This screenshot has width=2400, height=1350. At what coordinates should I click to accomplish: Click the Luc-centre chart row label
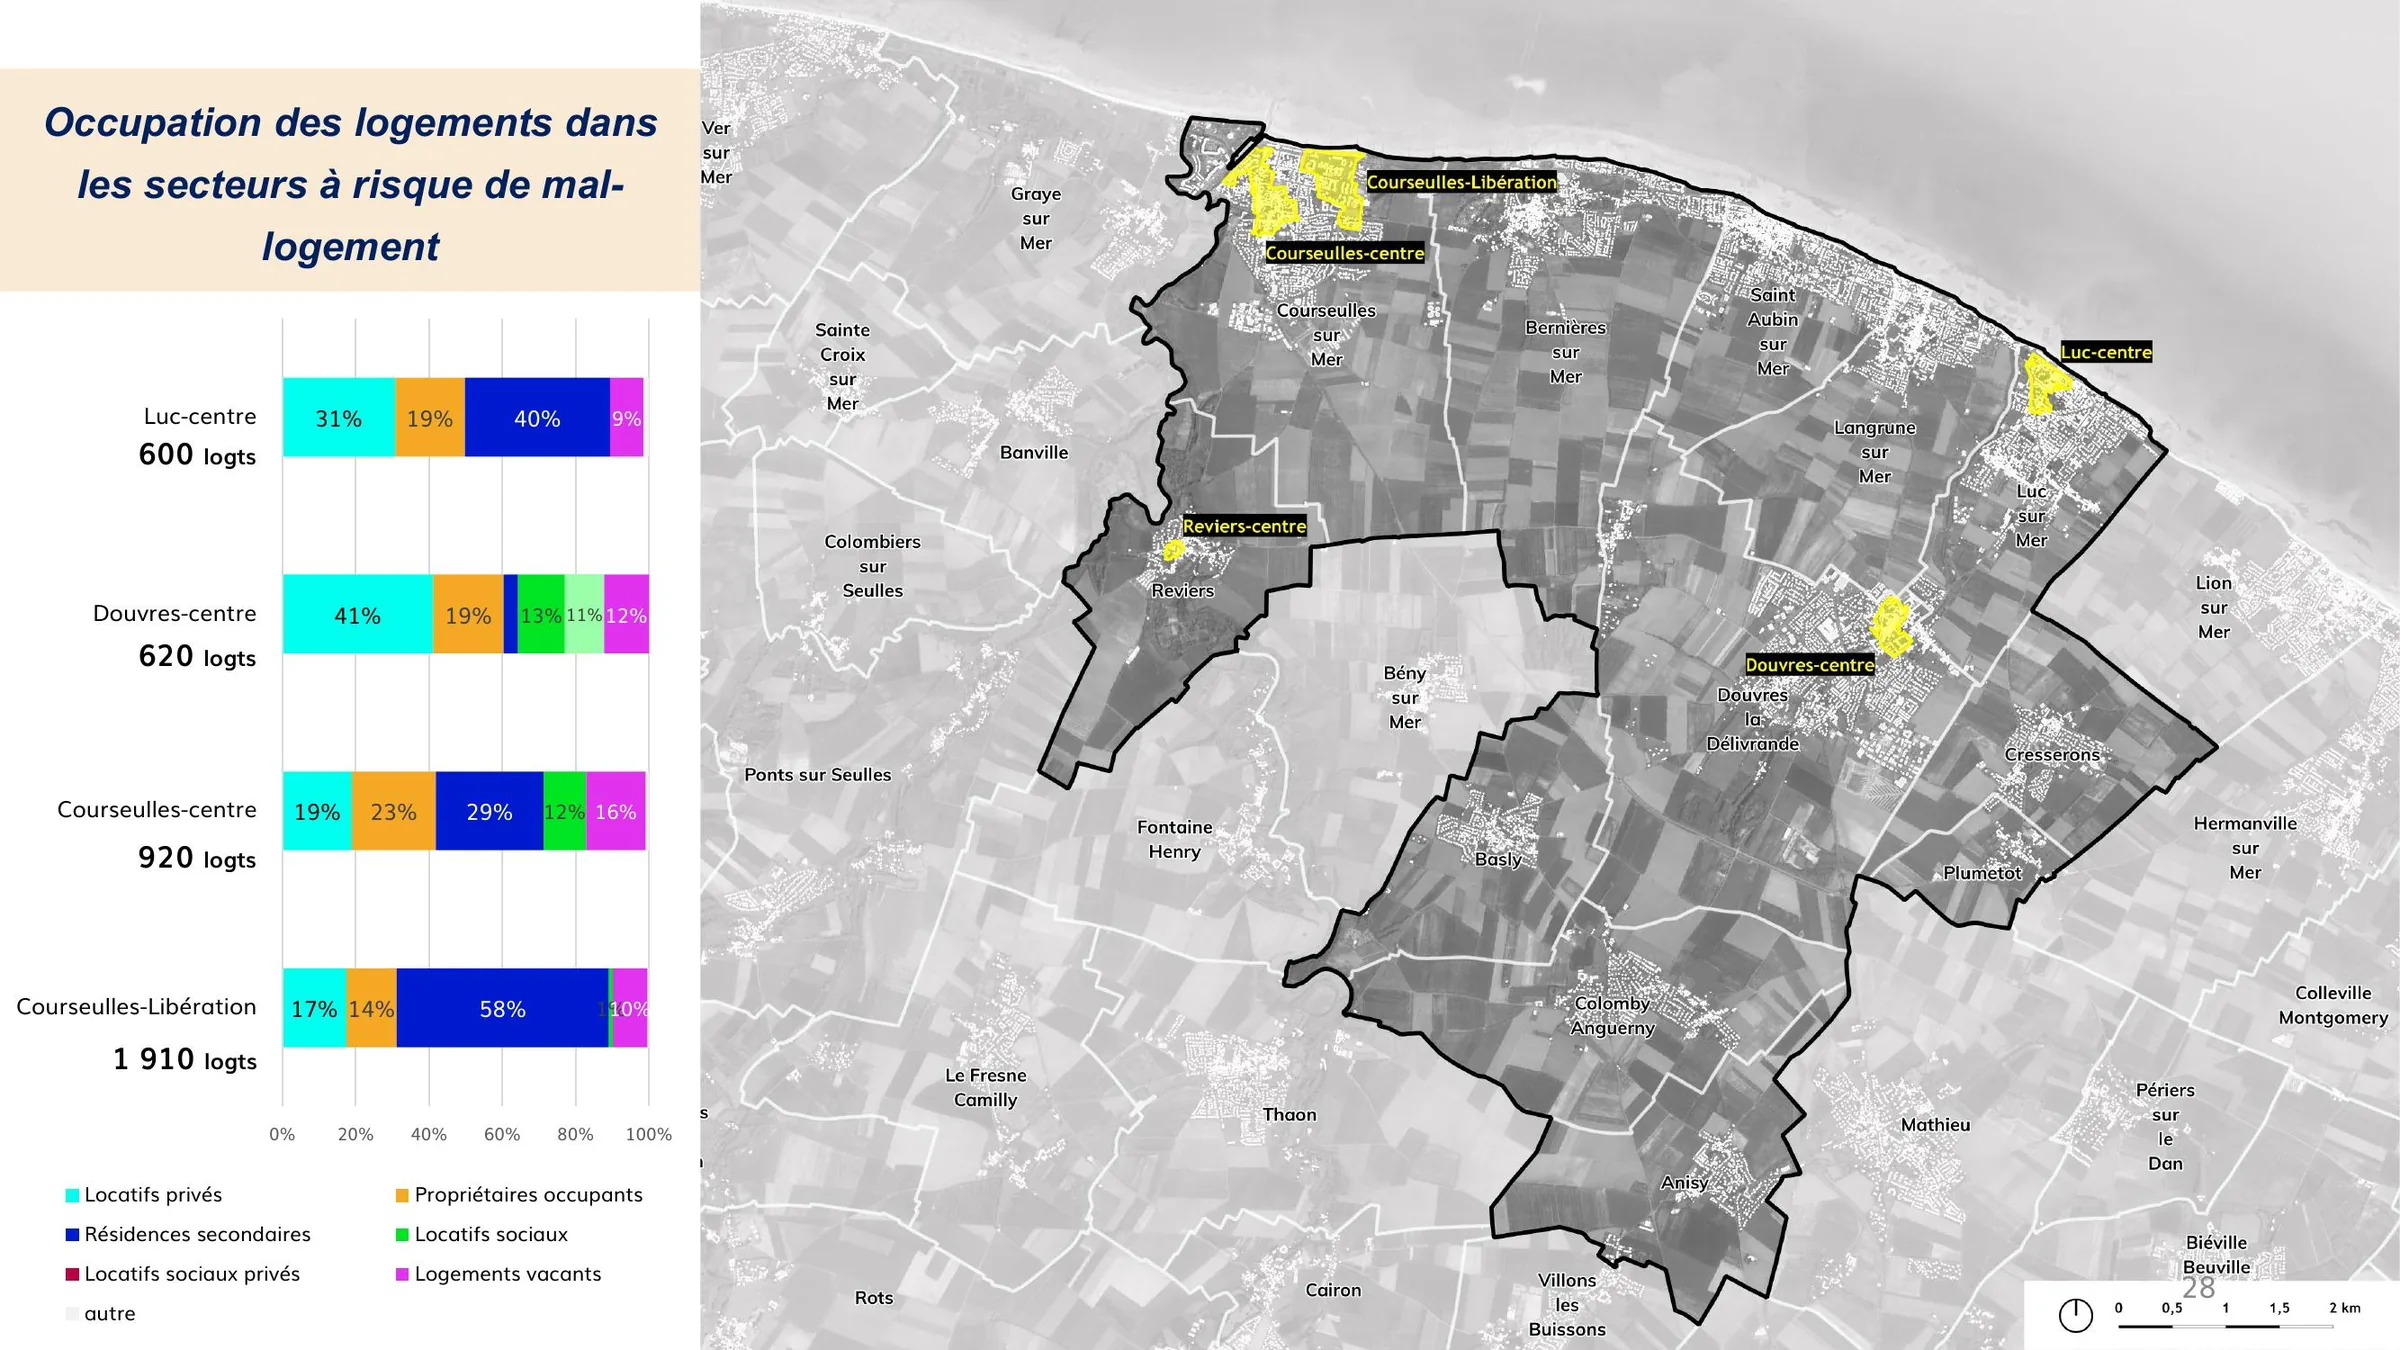[200, 416]
